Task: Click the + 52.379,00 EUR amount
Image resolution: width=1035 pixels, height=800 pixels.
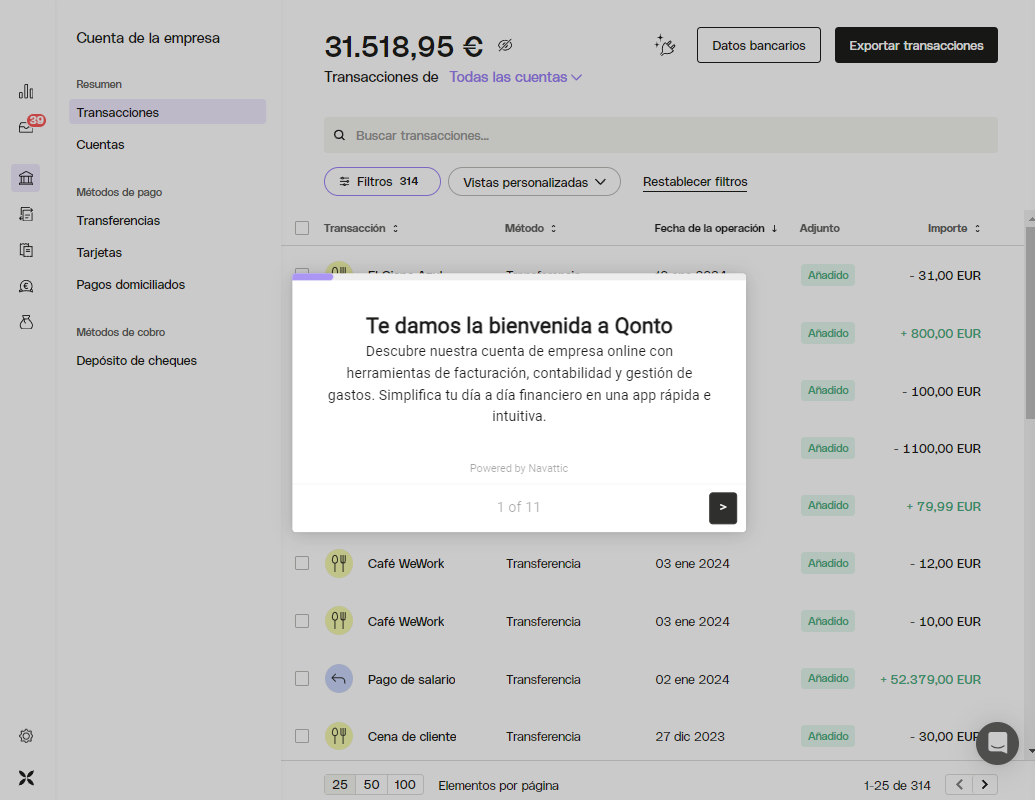Action: point(930,679)
